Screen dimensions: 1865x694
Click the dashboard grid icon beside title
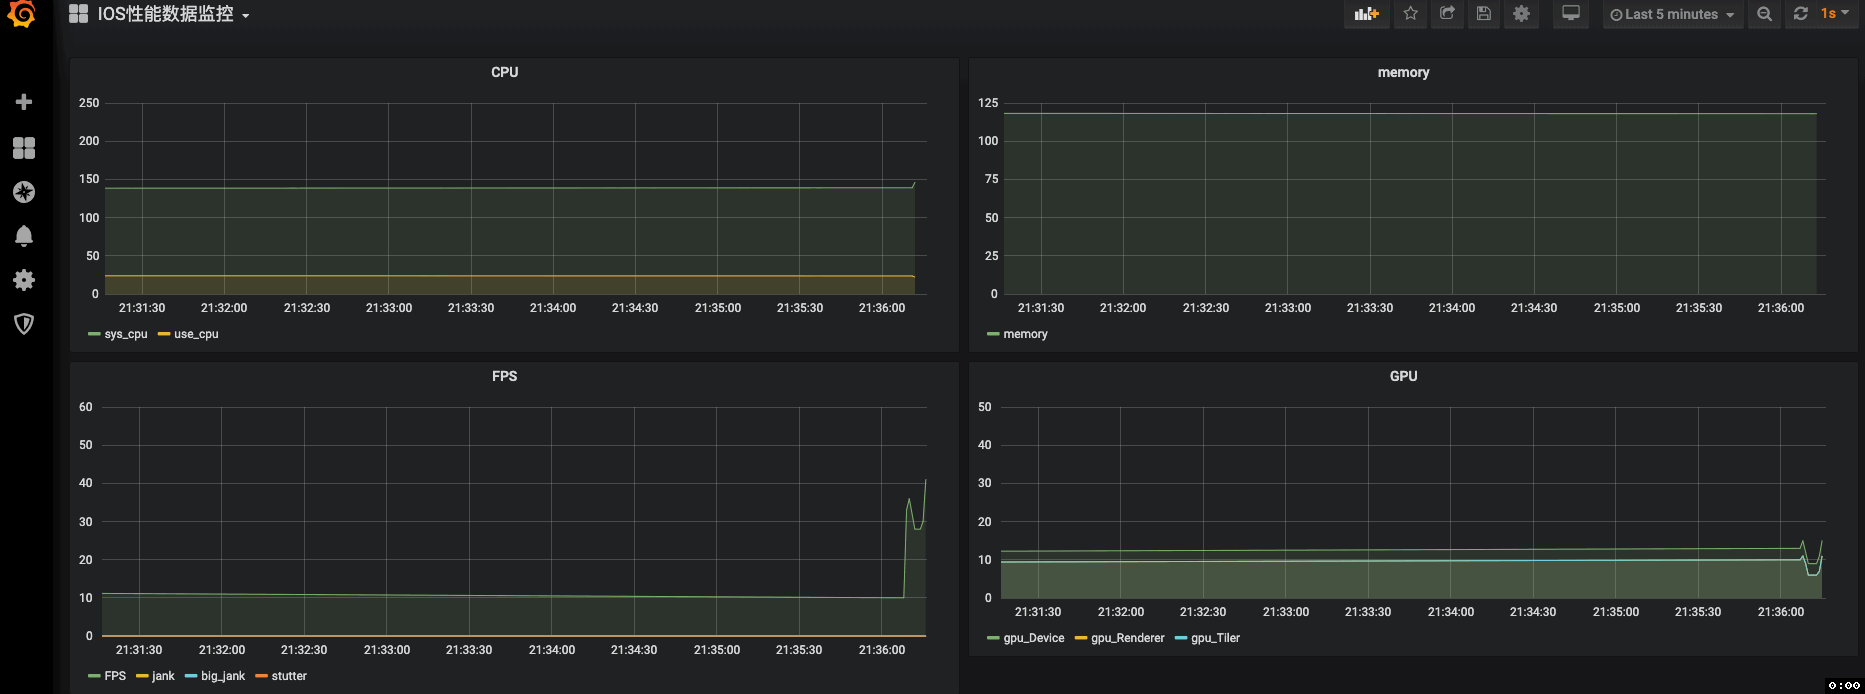pos(78,14)
